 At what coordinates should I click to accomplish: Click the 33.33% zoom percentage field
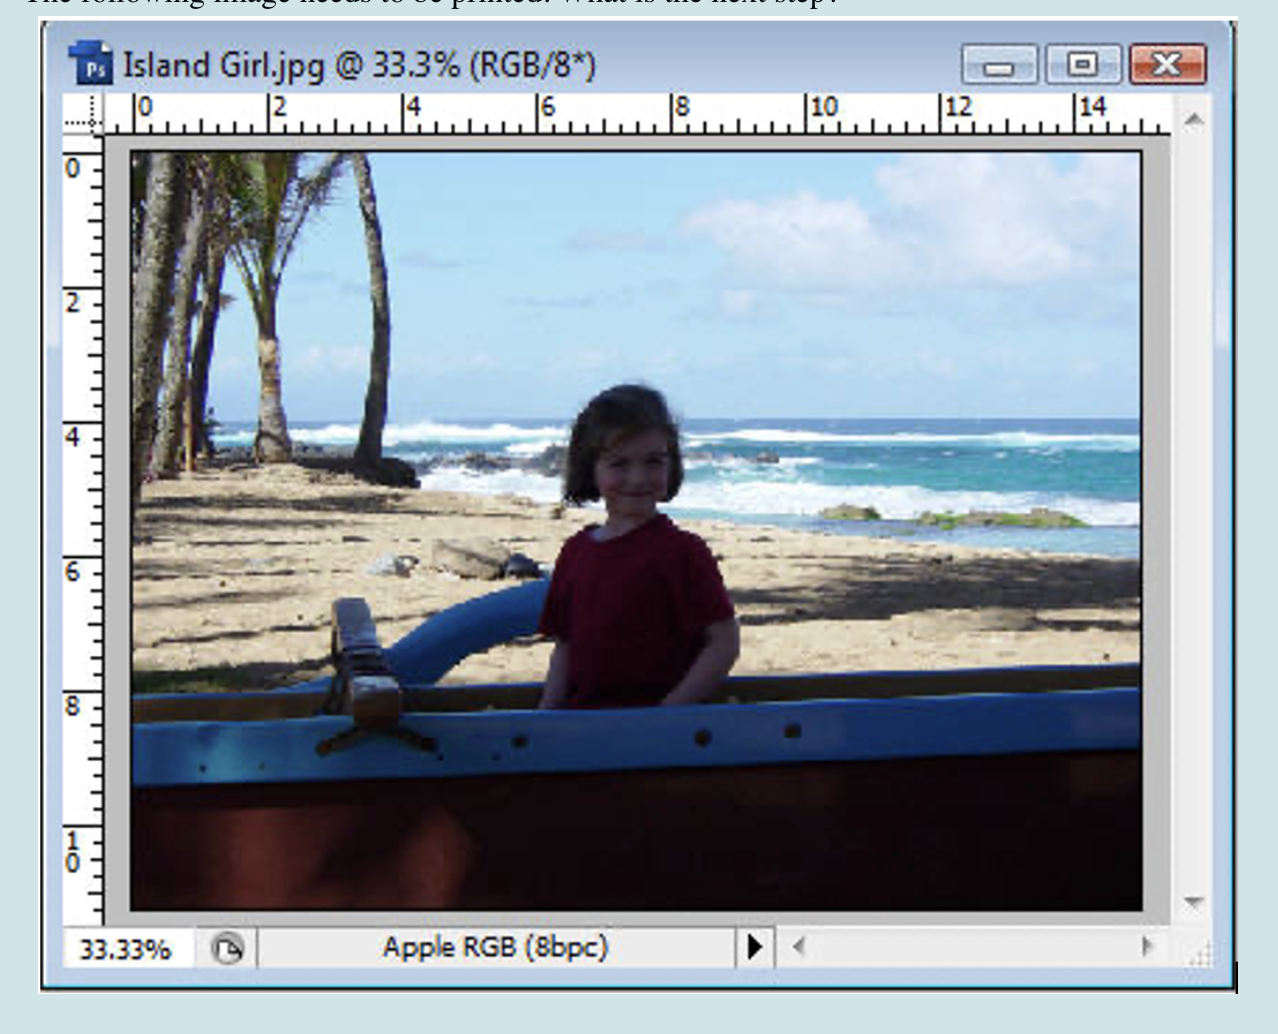coord(125,948)
